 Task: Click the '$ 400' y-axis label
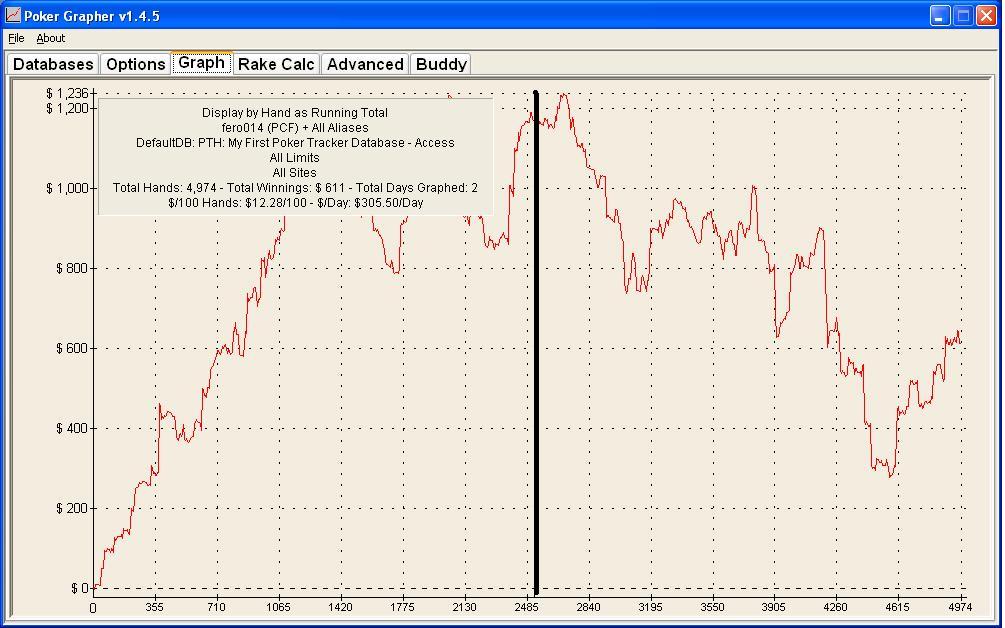pos(72,428)
